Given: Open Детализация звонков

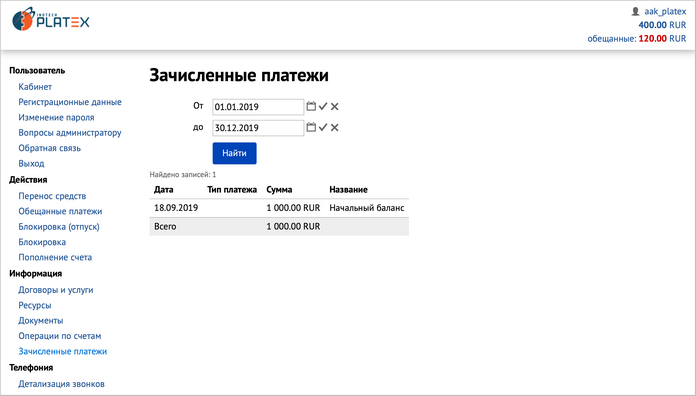Looking at the screenshot, I should click(x=61, y=384).
